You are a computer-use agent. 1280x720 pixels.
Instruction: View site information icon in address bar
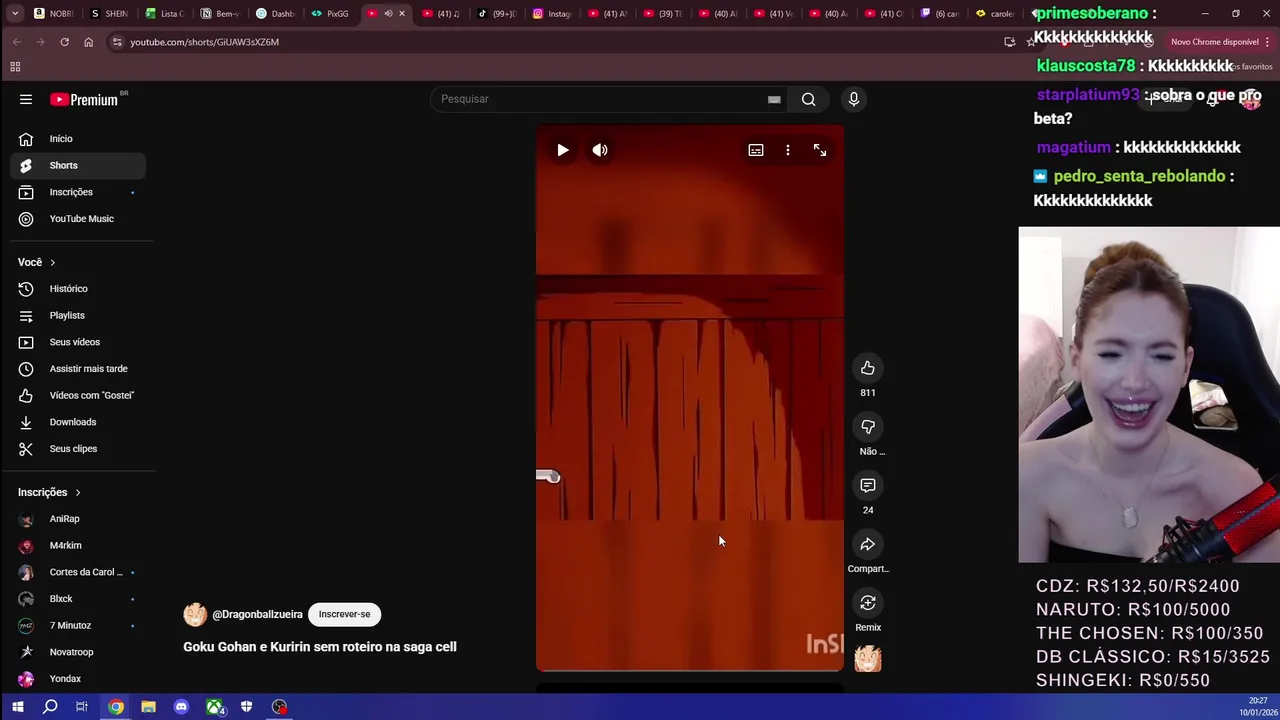pos(117,42)
